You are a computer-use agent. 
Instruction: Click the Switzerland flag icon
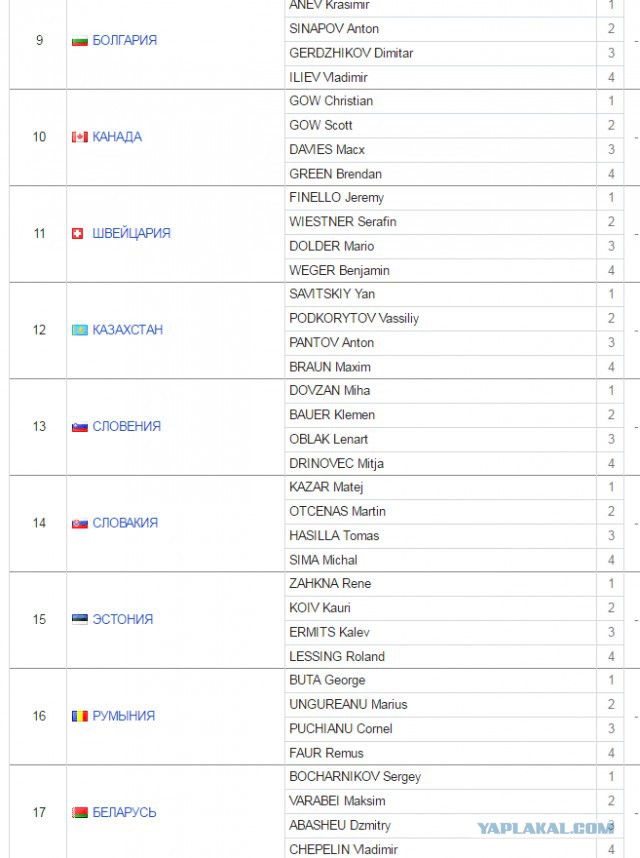[x=78, y=234]
